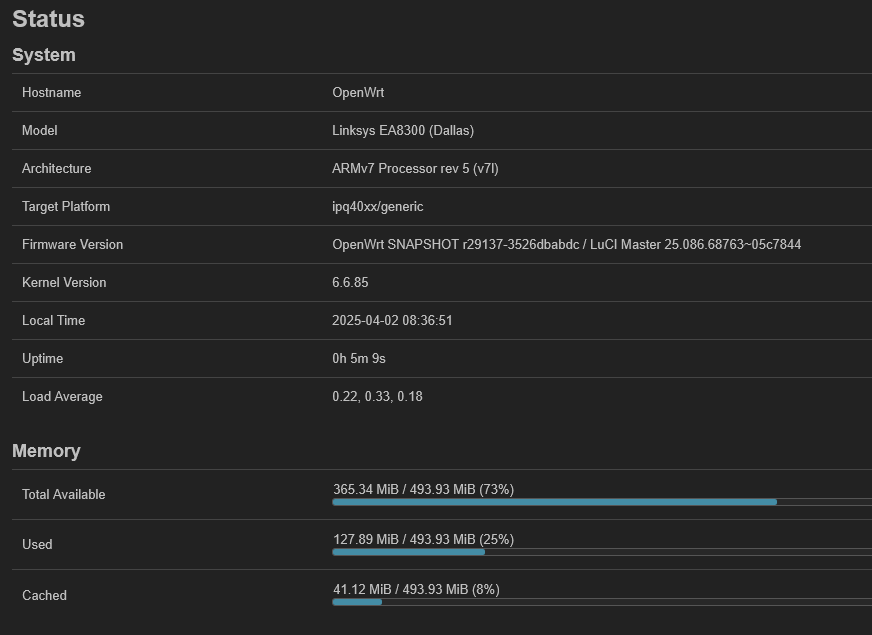
Task: Select the kernel version 6.6.85
Action: (350, 282)
